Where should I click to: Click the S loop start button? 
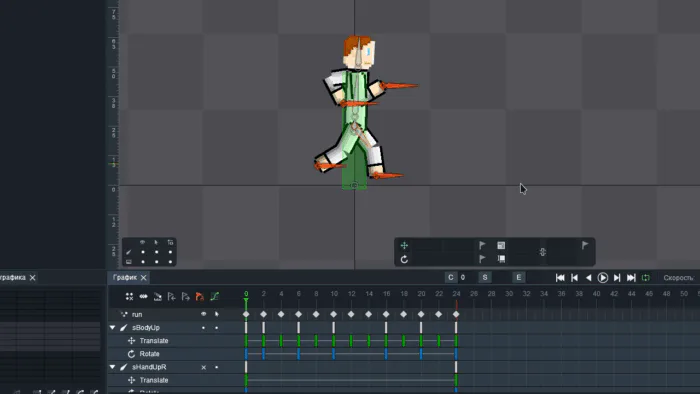485,278
